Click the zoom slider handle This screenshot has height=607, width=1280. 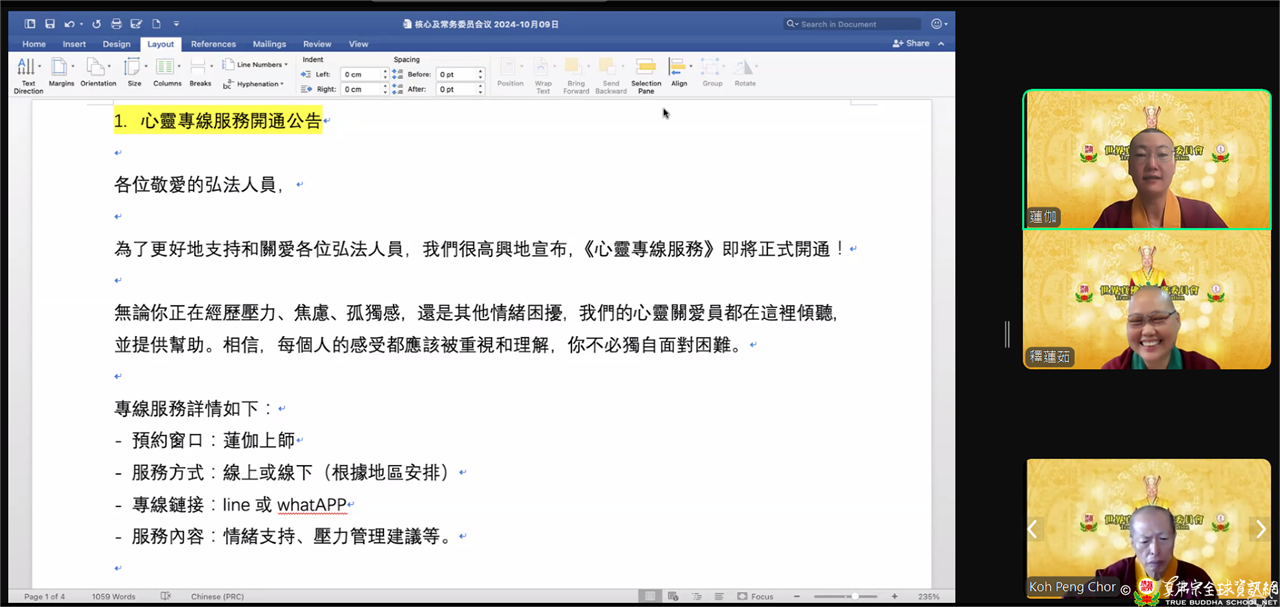pyautogui.click(x=854, y=597)
